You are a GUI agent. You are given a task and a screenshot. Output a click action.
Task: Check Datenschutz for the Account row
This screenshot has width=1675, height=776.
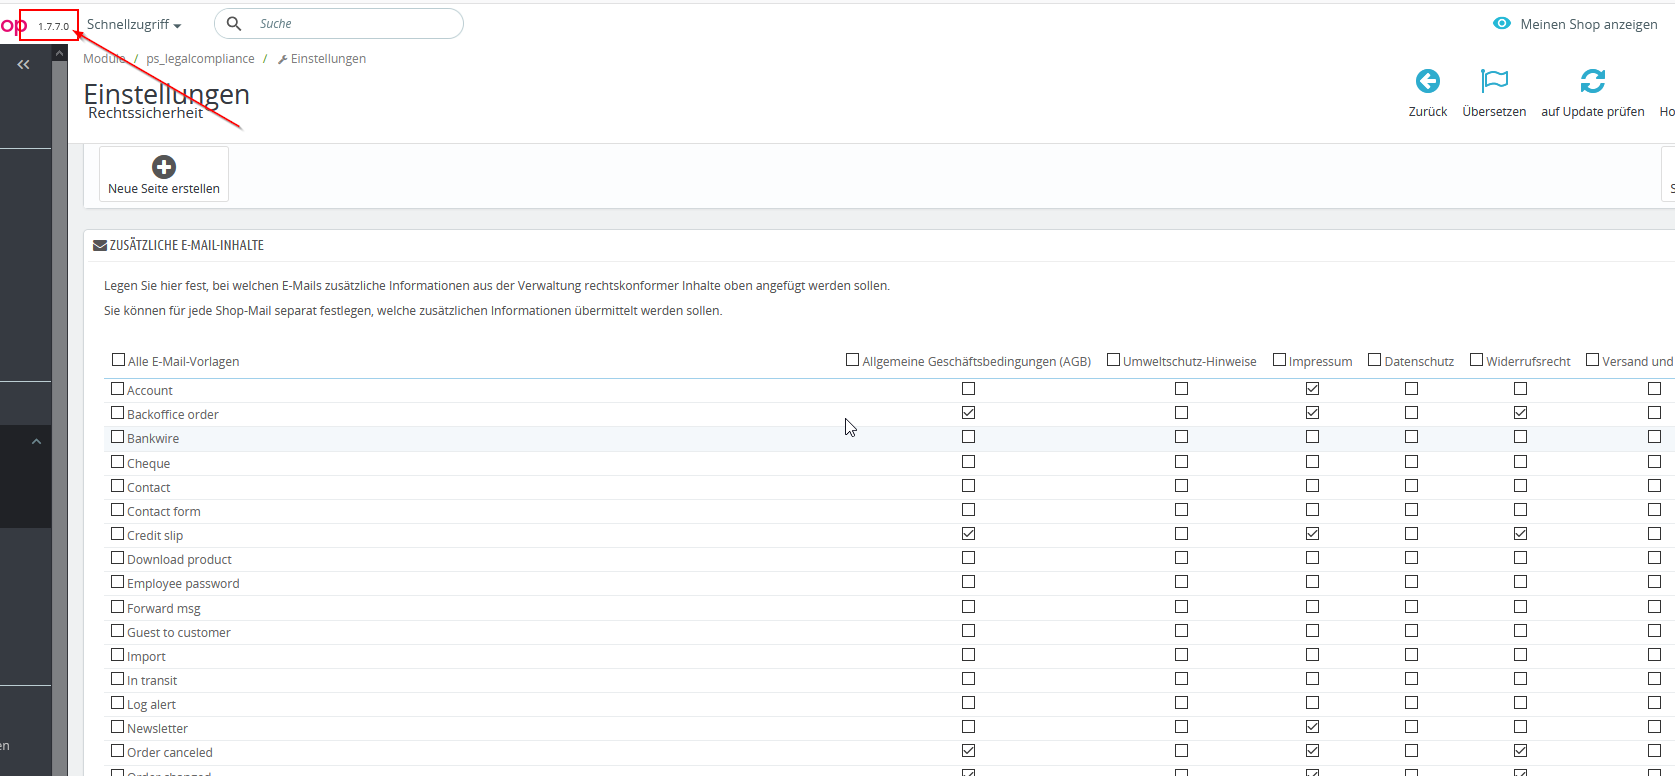(1411, 388)
